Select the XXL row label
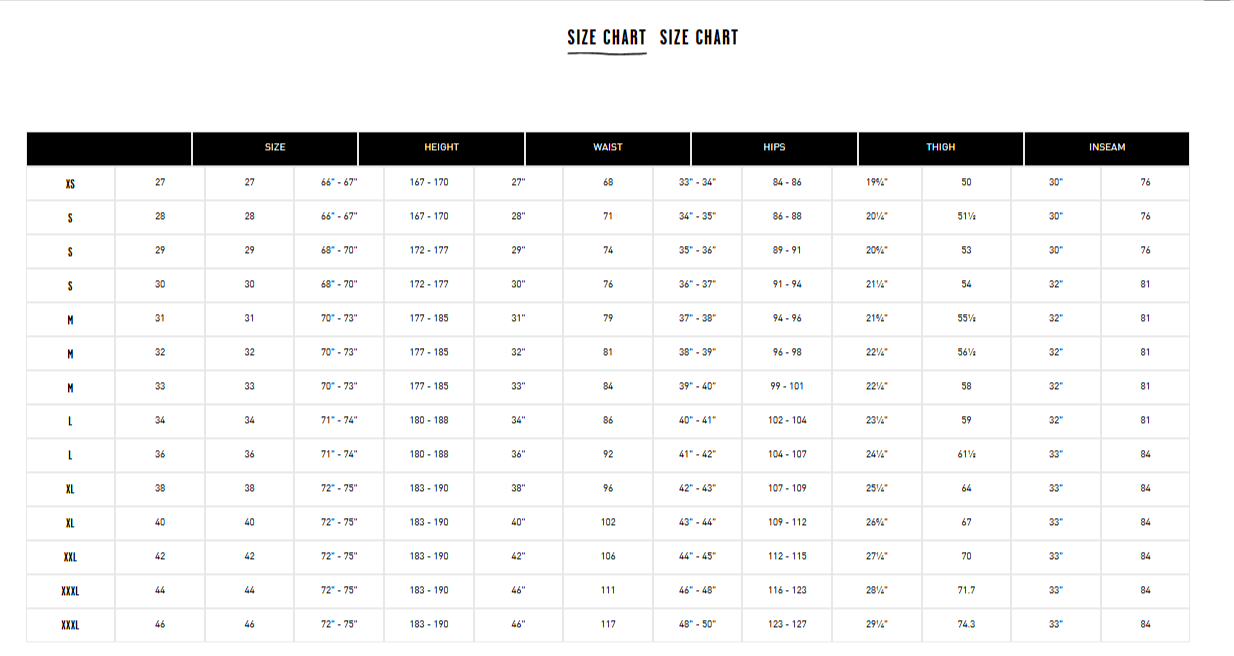This screenshot has width=1234, height=656. click(70, 557)
